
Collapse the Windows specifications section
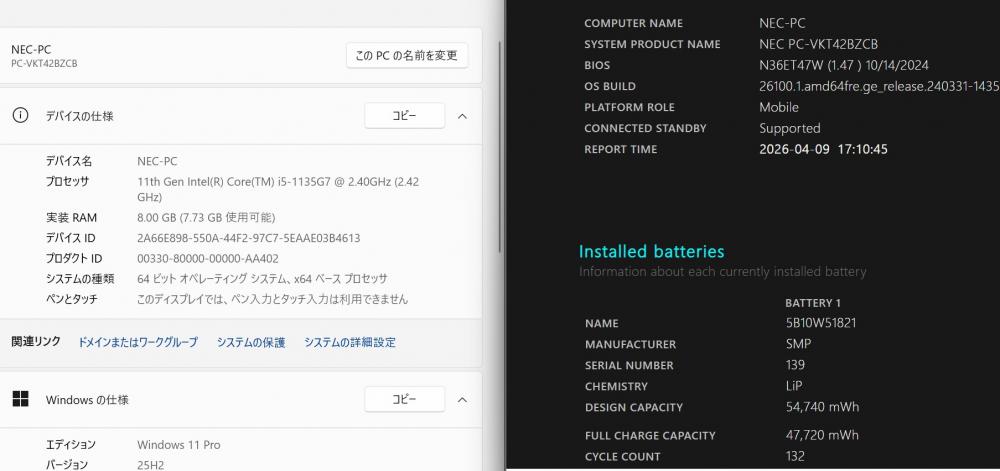(x=463, y=400)
